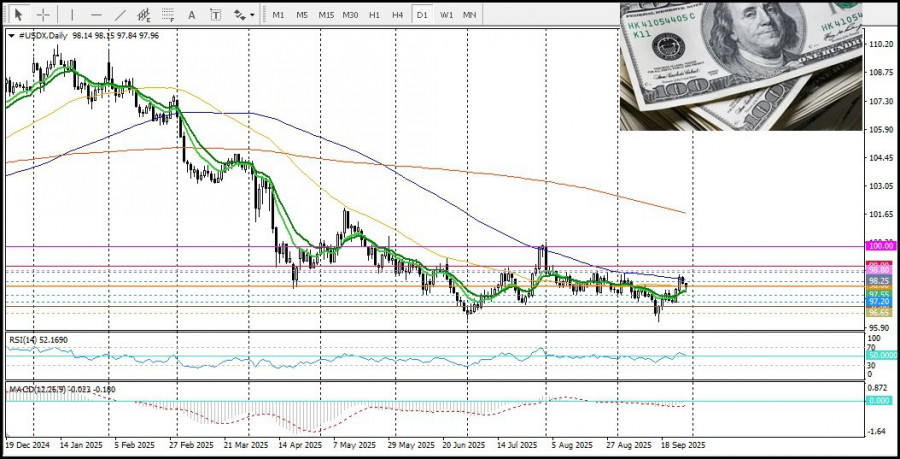Switch to H4 timeframe

point(398,15)
